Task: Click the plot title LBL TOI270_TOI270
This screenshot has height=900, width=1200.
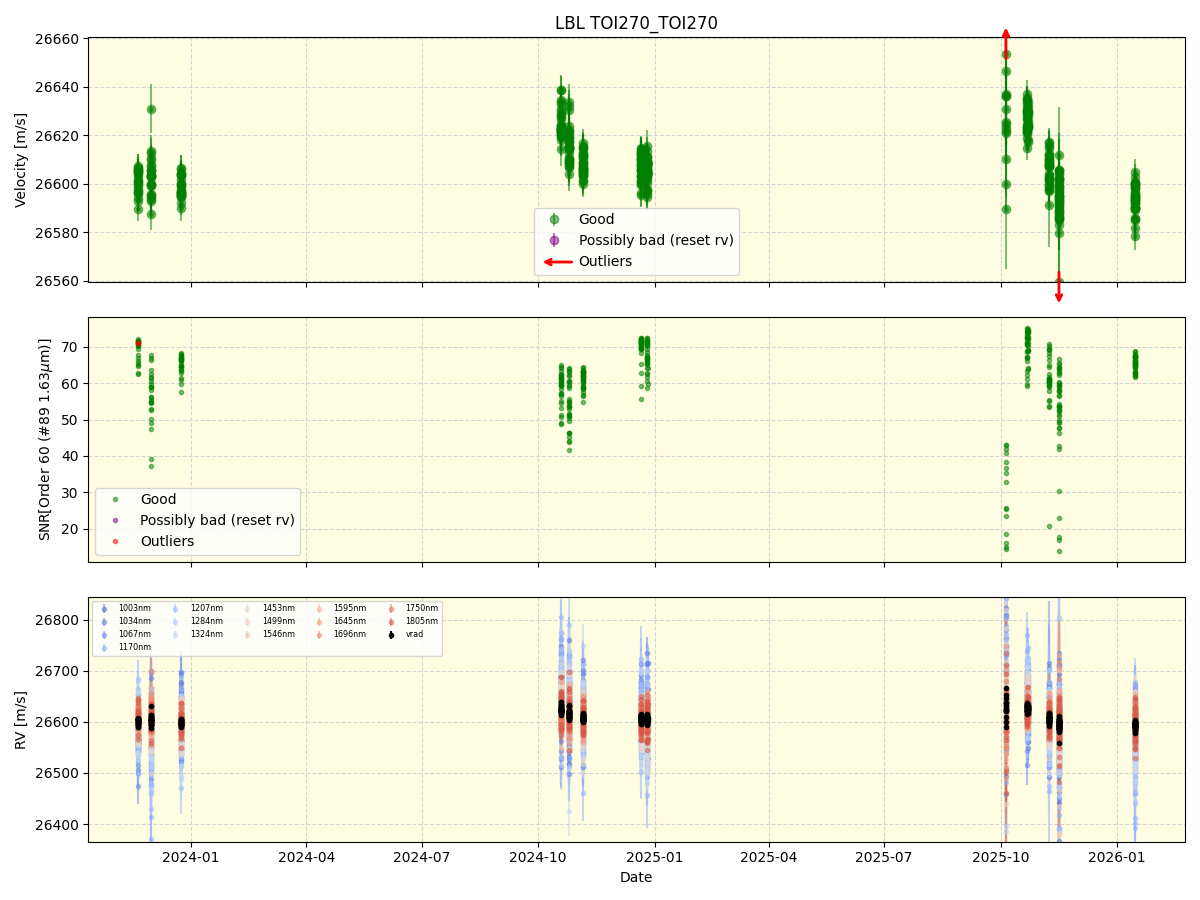Action: click(636, 23)
